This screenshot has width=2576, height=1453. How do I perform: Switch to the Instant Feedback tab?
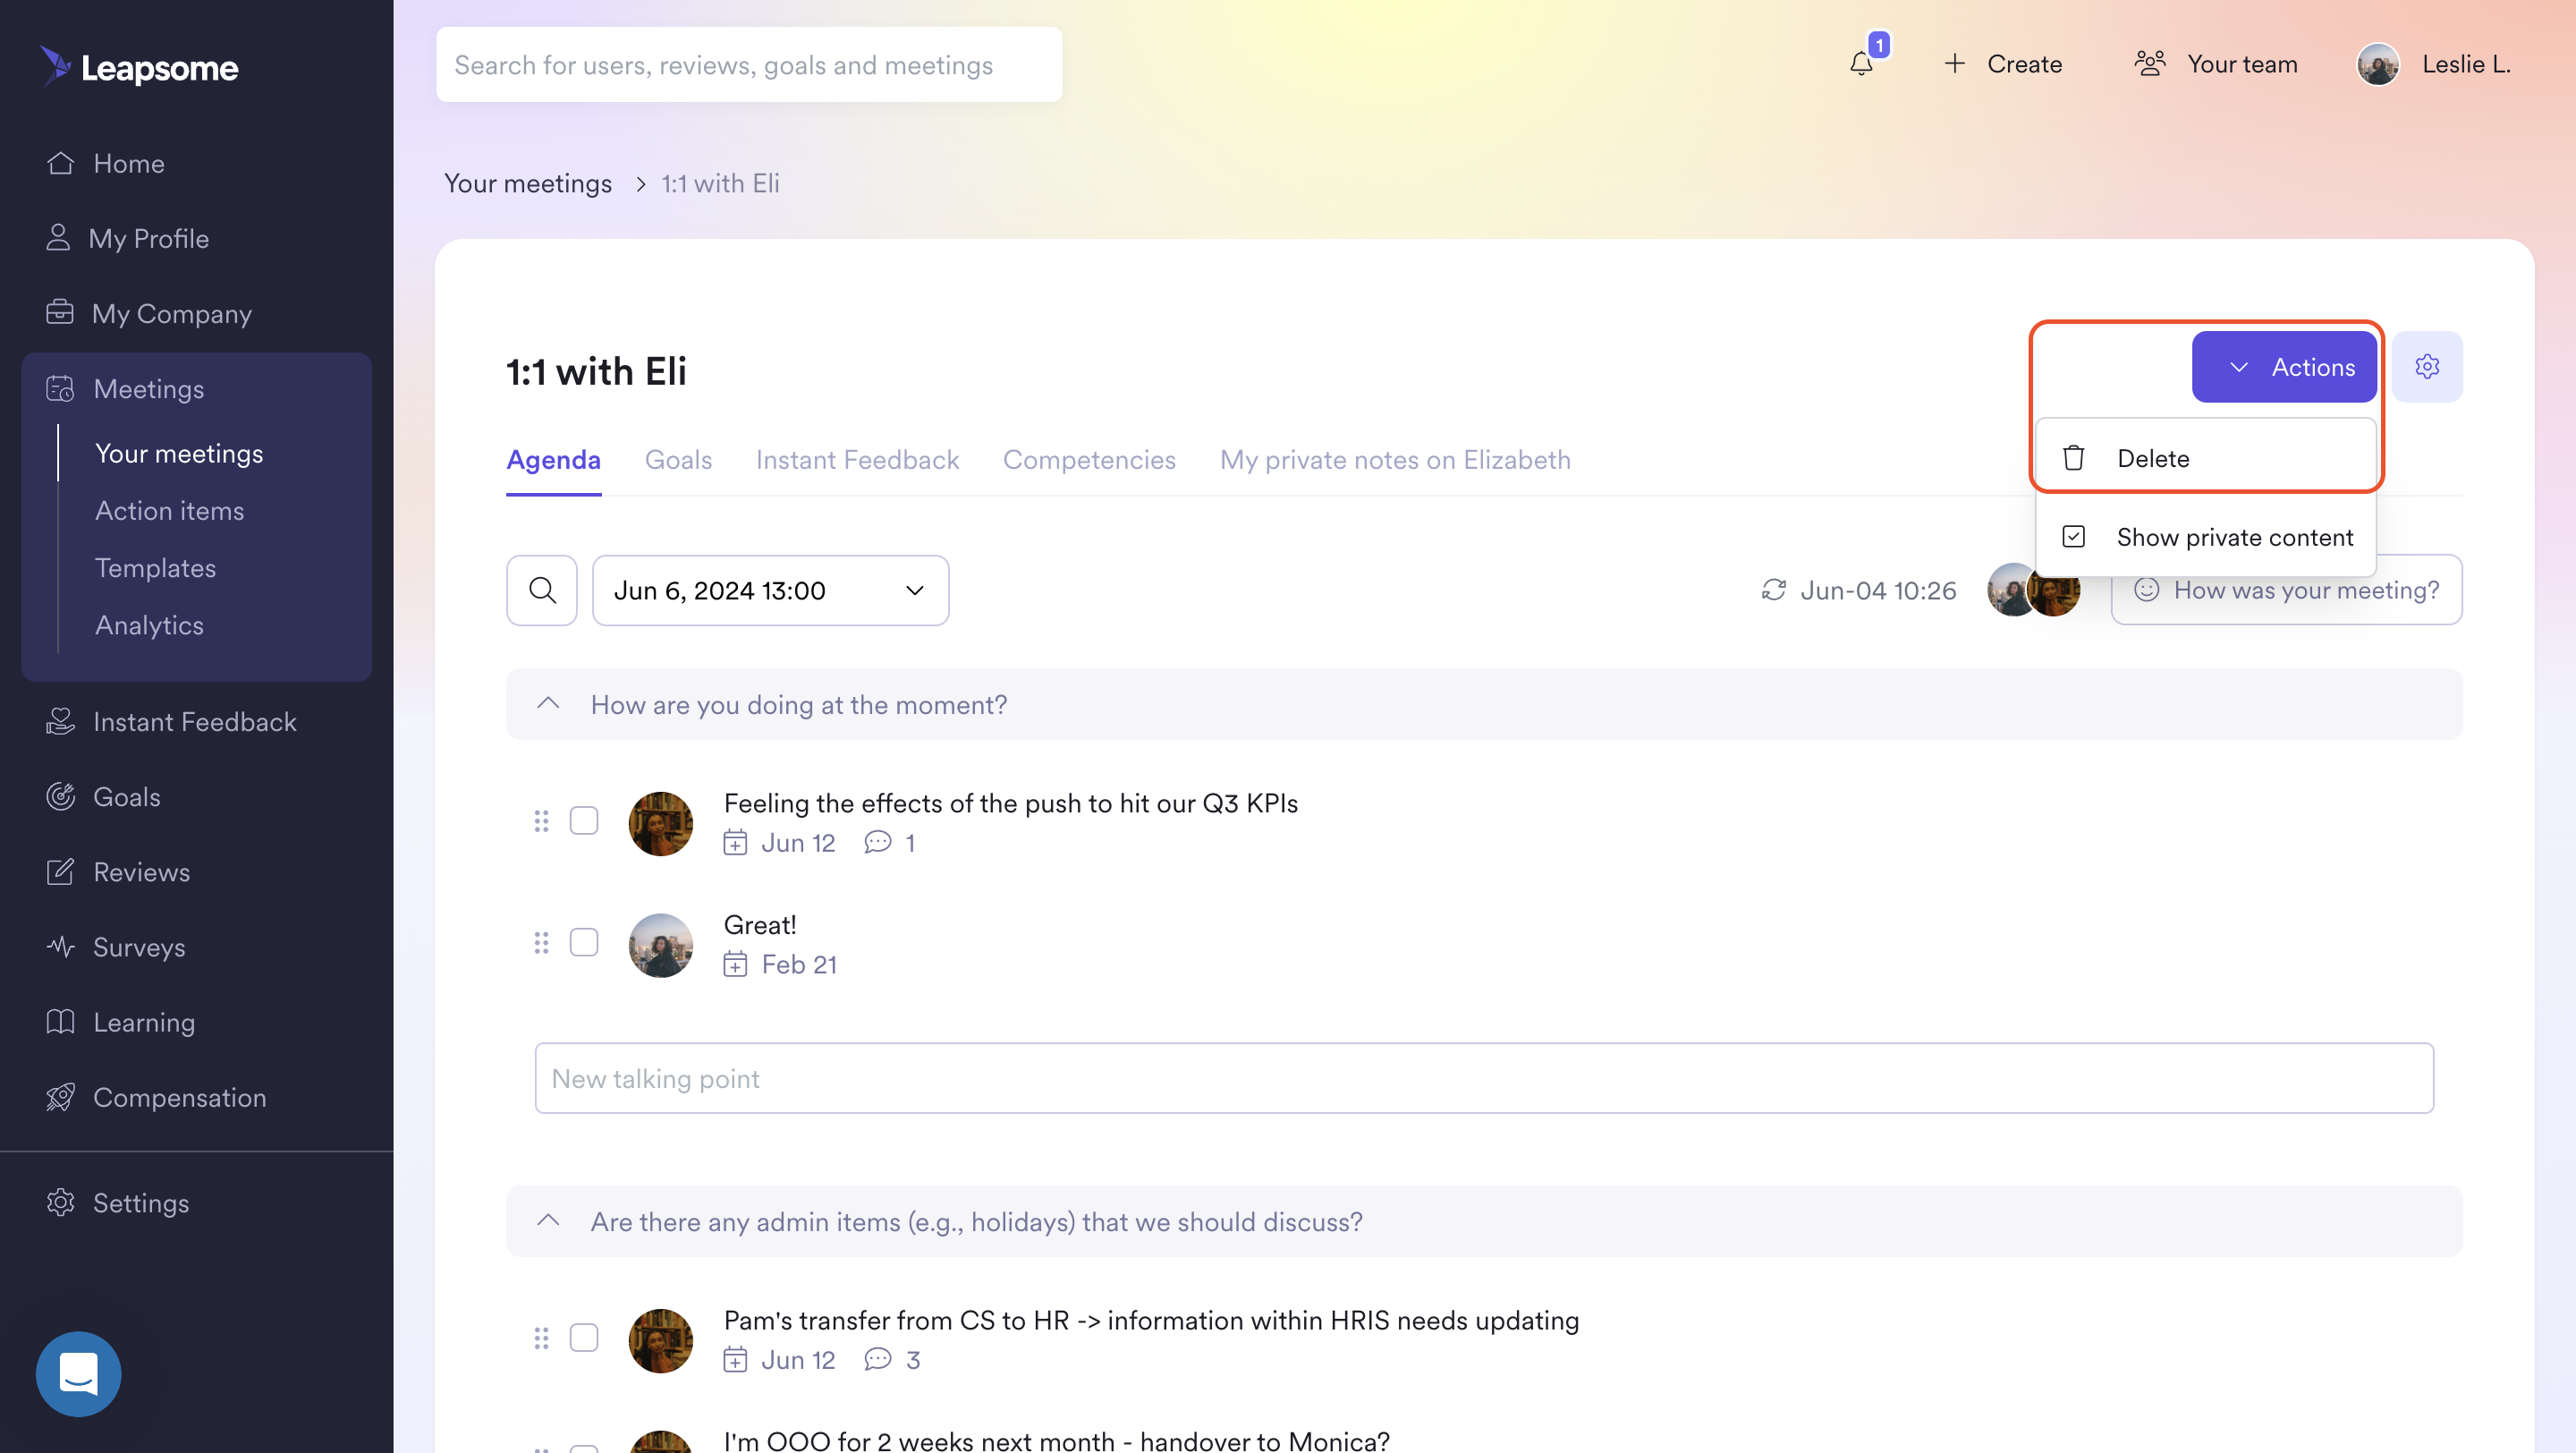(857, 460)
